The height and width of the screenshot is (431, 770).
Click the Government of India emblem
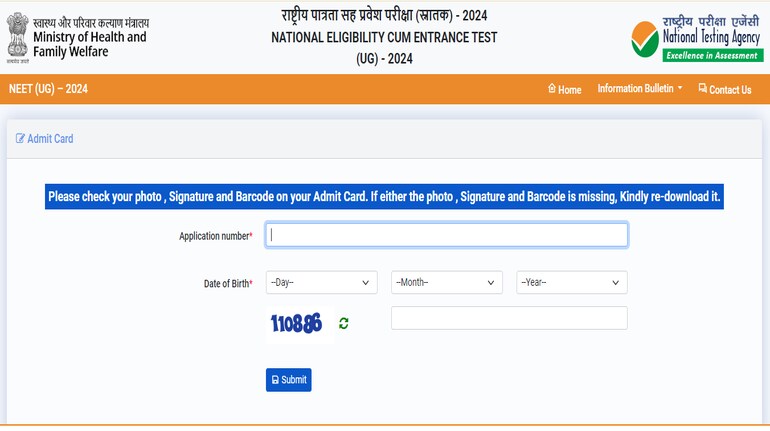[x=18, y=37]
